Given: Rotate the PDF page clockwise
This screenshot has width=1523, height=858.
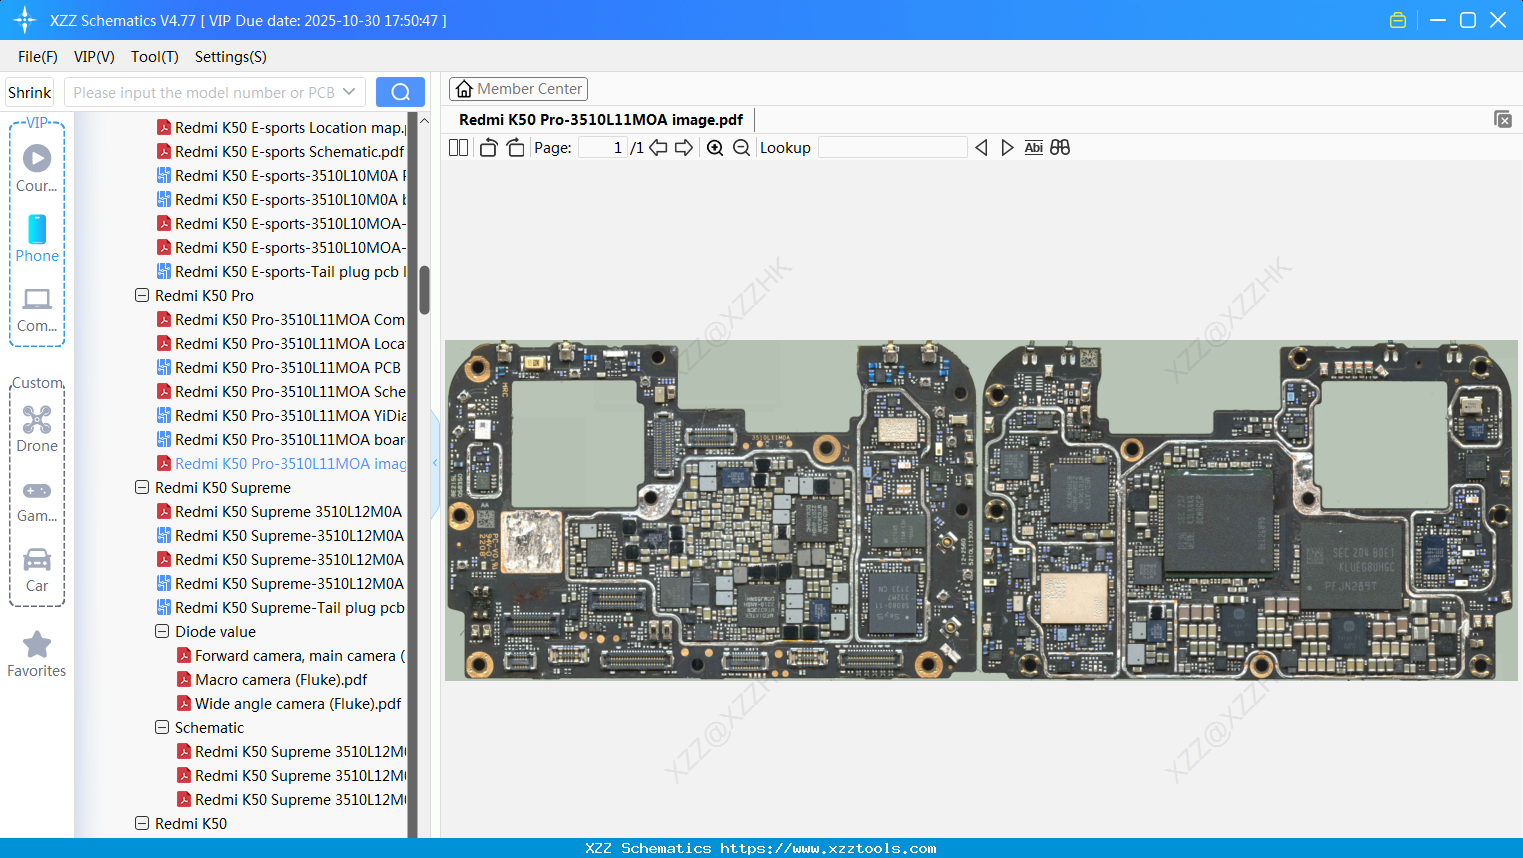Looking at the screenshot, I should [x=514, y=147].
